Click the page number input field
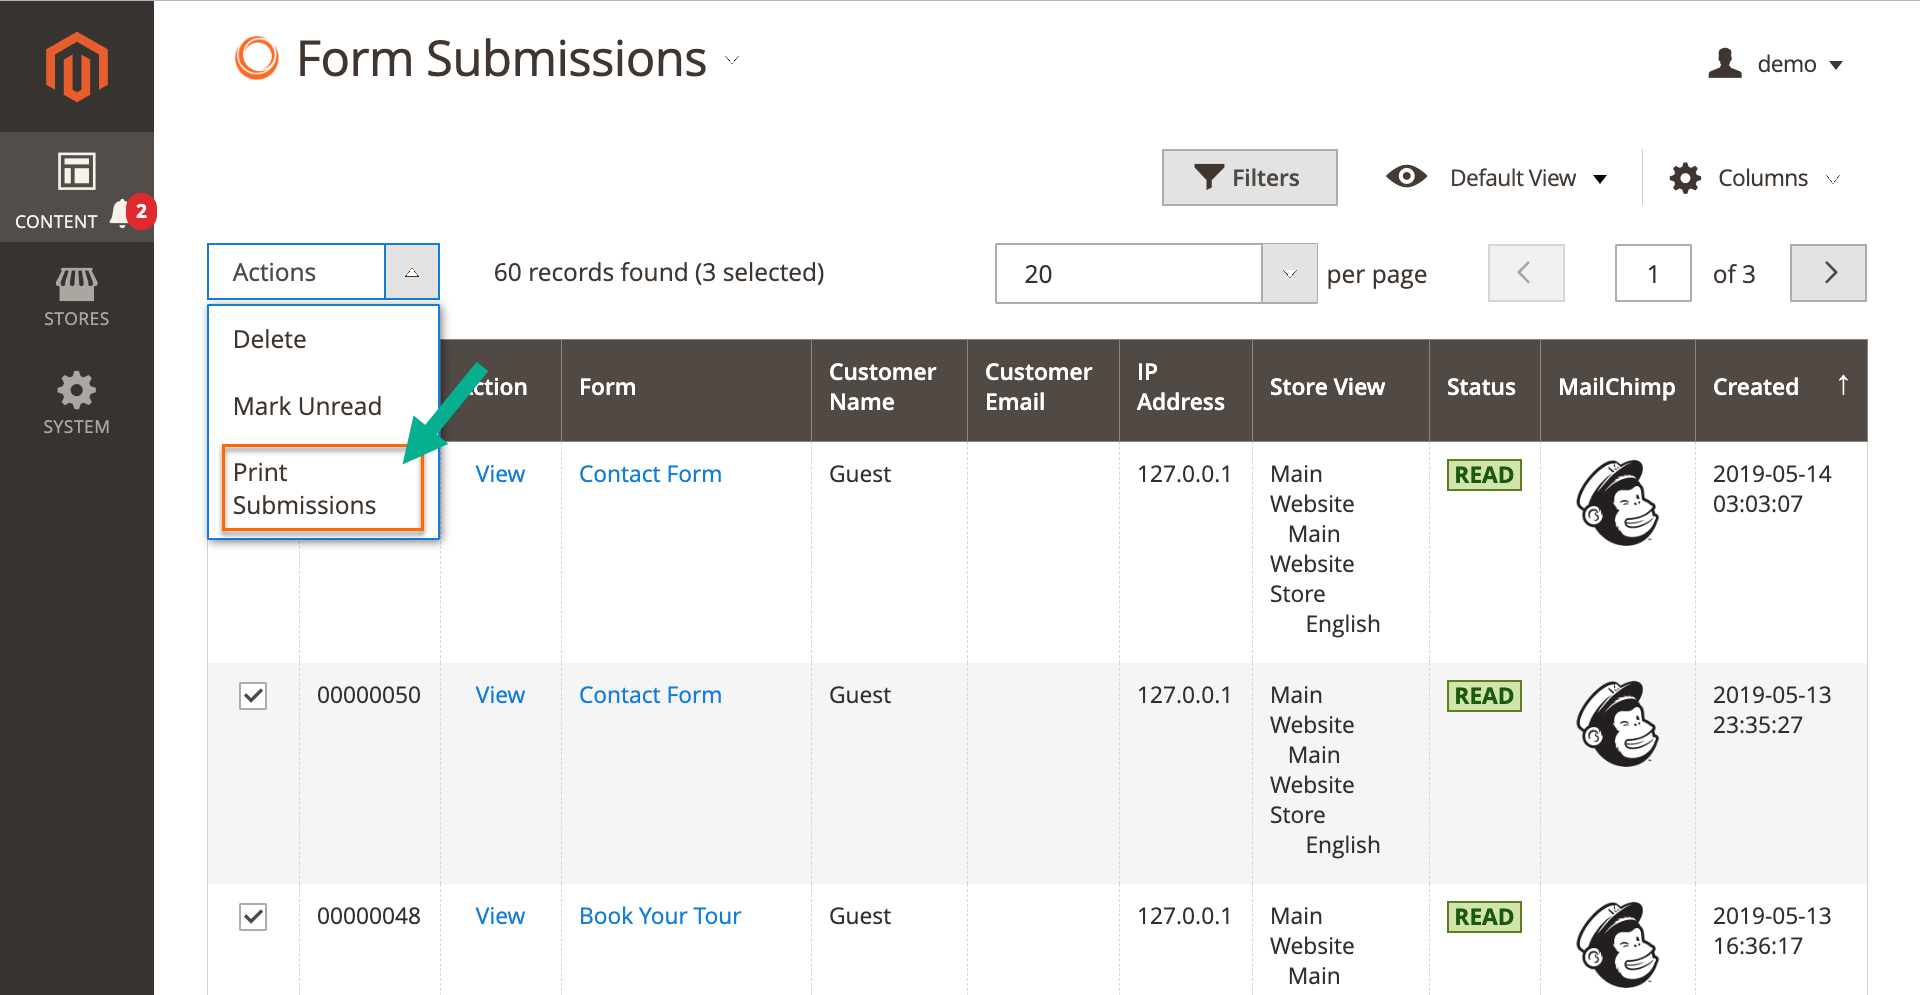This screenshot has width=1920, height=995. pos(1653,273)
